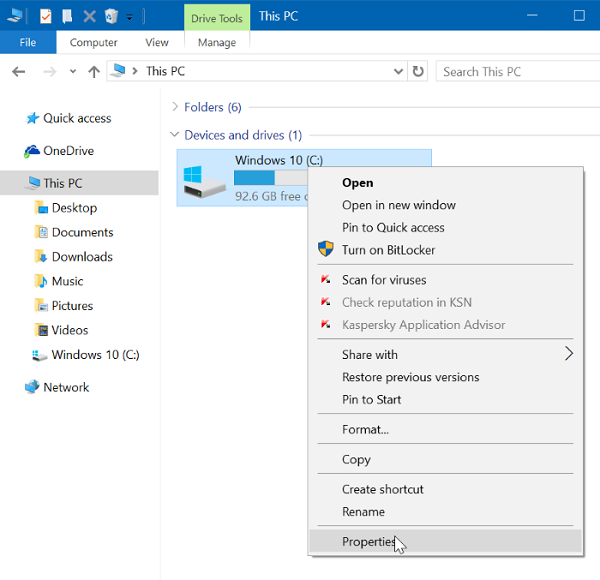Open the File menu tab
Image resolution: width=600 pixels, height=580 pixels.
(28, 43)
